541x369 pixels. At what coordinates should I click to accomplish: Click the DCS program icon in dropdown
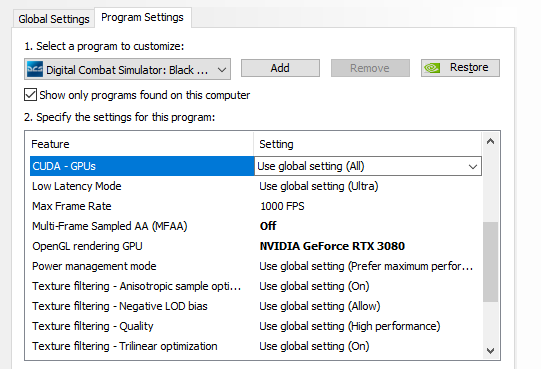[35, 69]
